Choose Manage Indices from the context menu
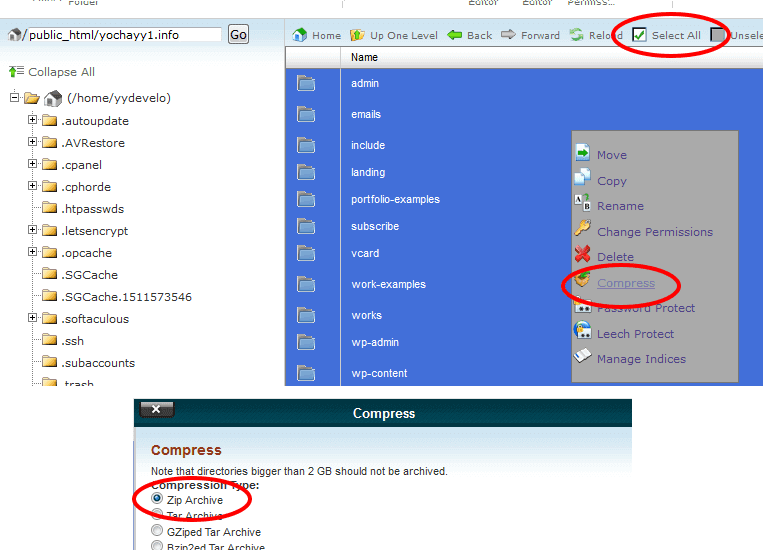764x550 pixels. click(641, 359)
